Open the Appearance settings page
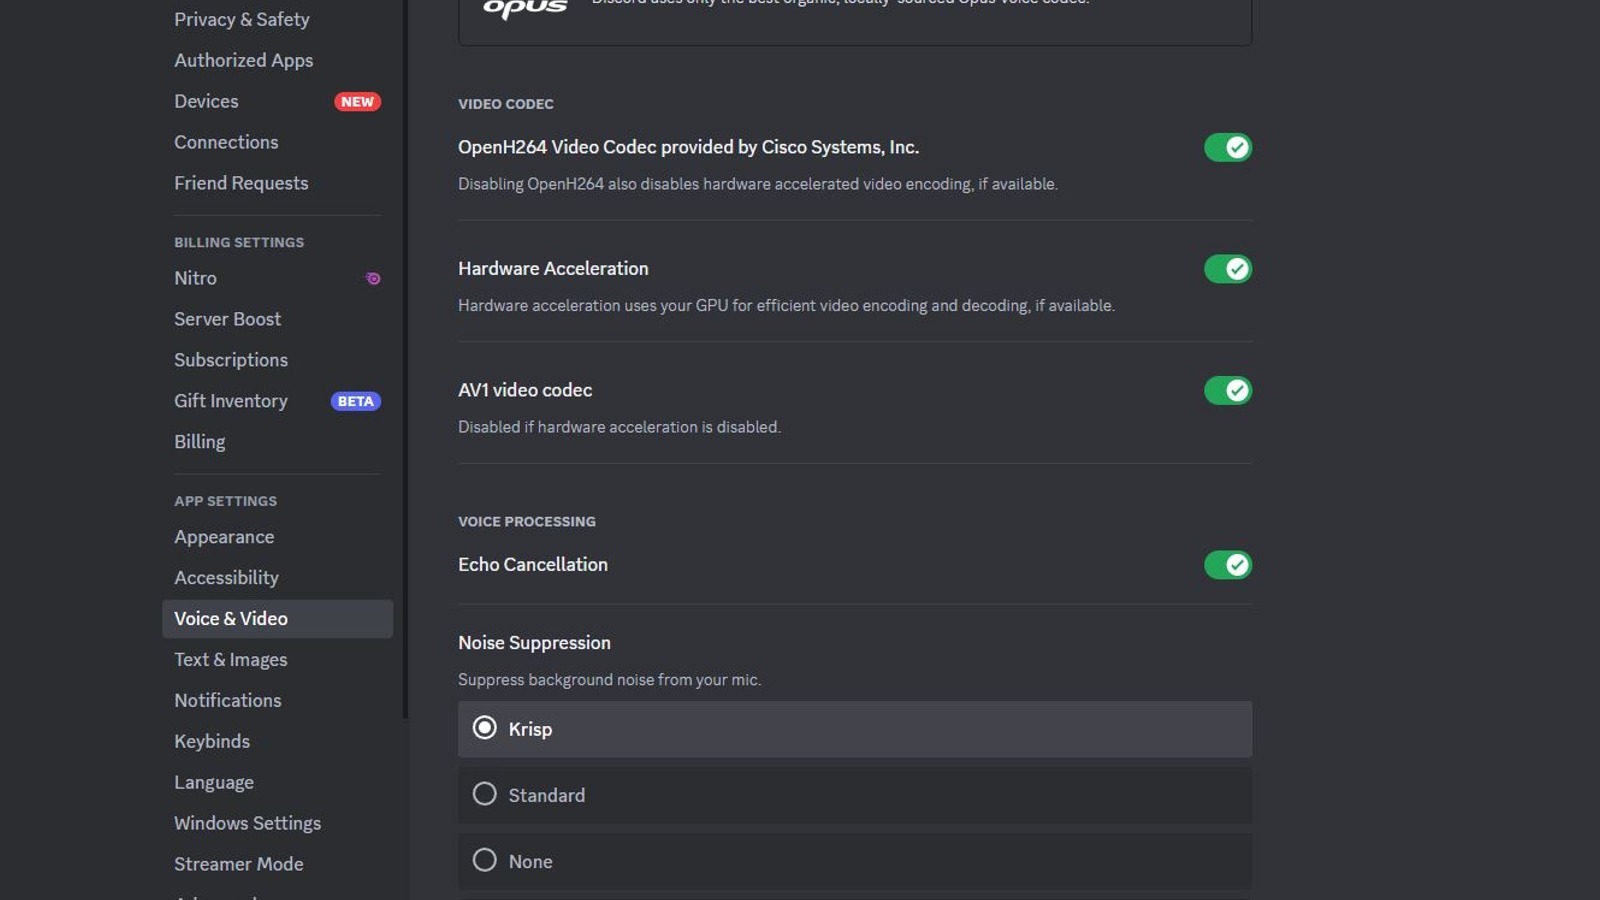 tap(224, 537)
